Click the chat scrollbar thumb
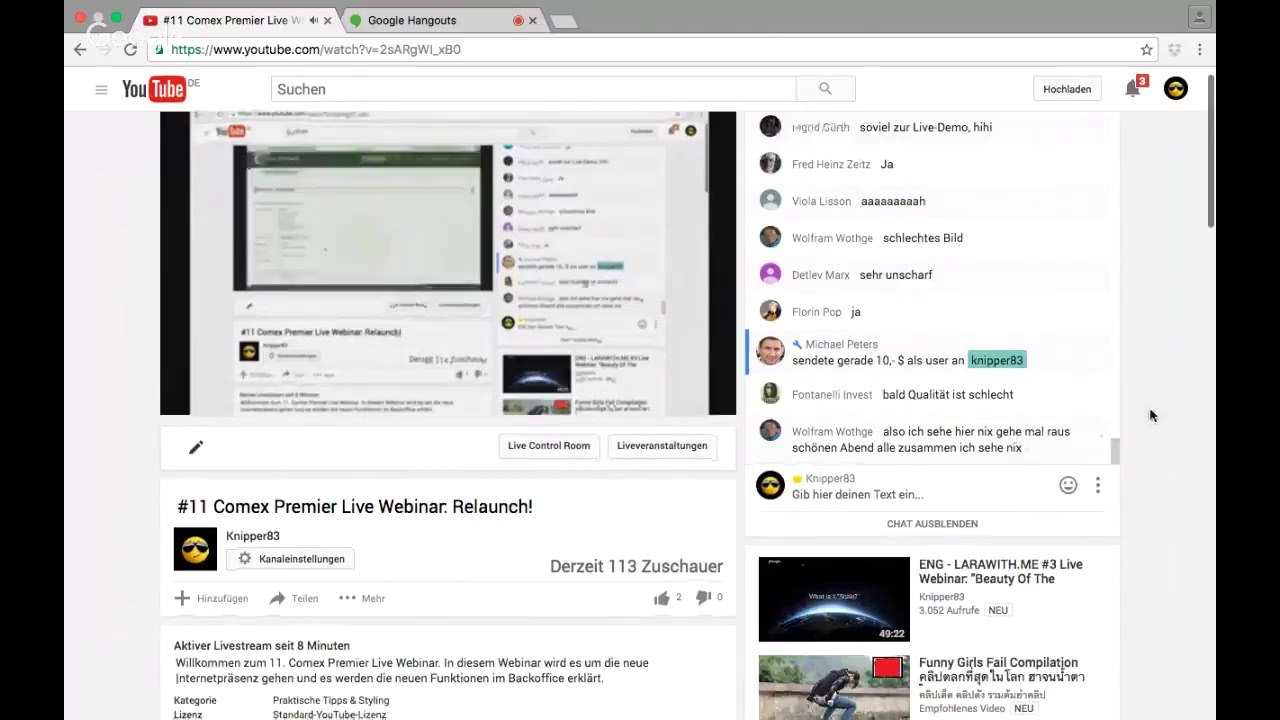Viewport: 1280px width, 720px height. (1115, 451)
